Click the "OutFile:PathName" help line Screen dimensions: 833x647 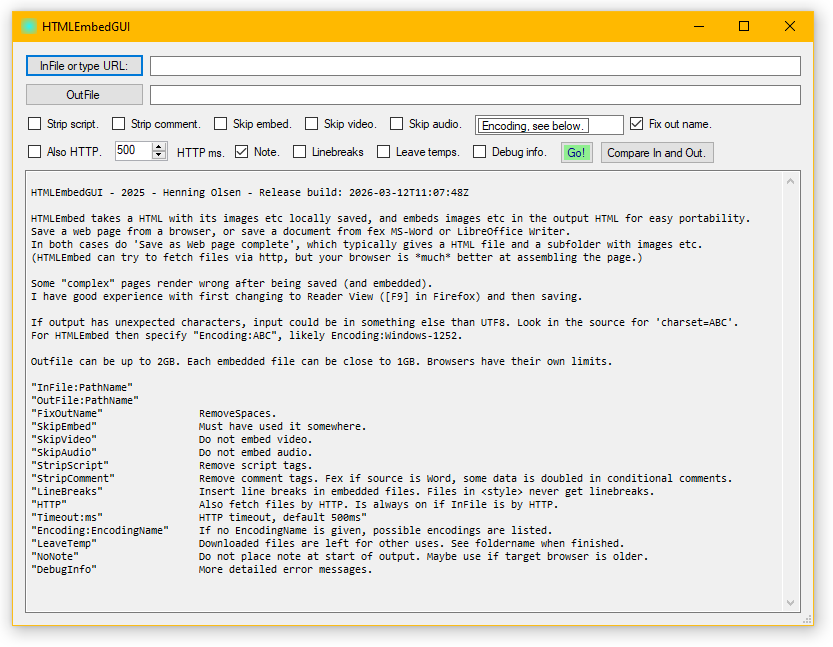(85, 400)
